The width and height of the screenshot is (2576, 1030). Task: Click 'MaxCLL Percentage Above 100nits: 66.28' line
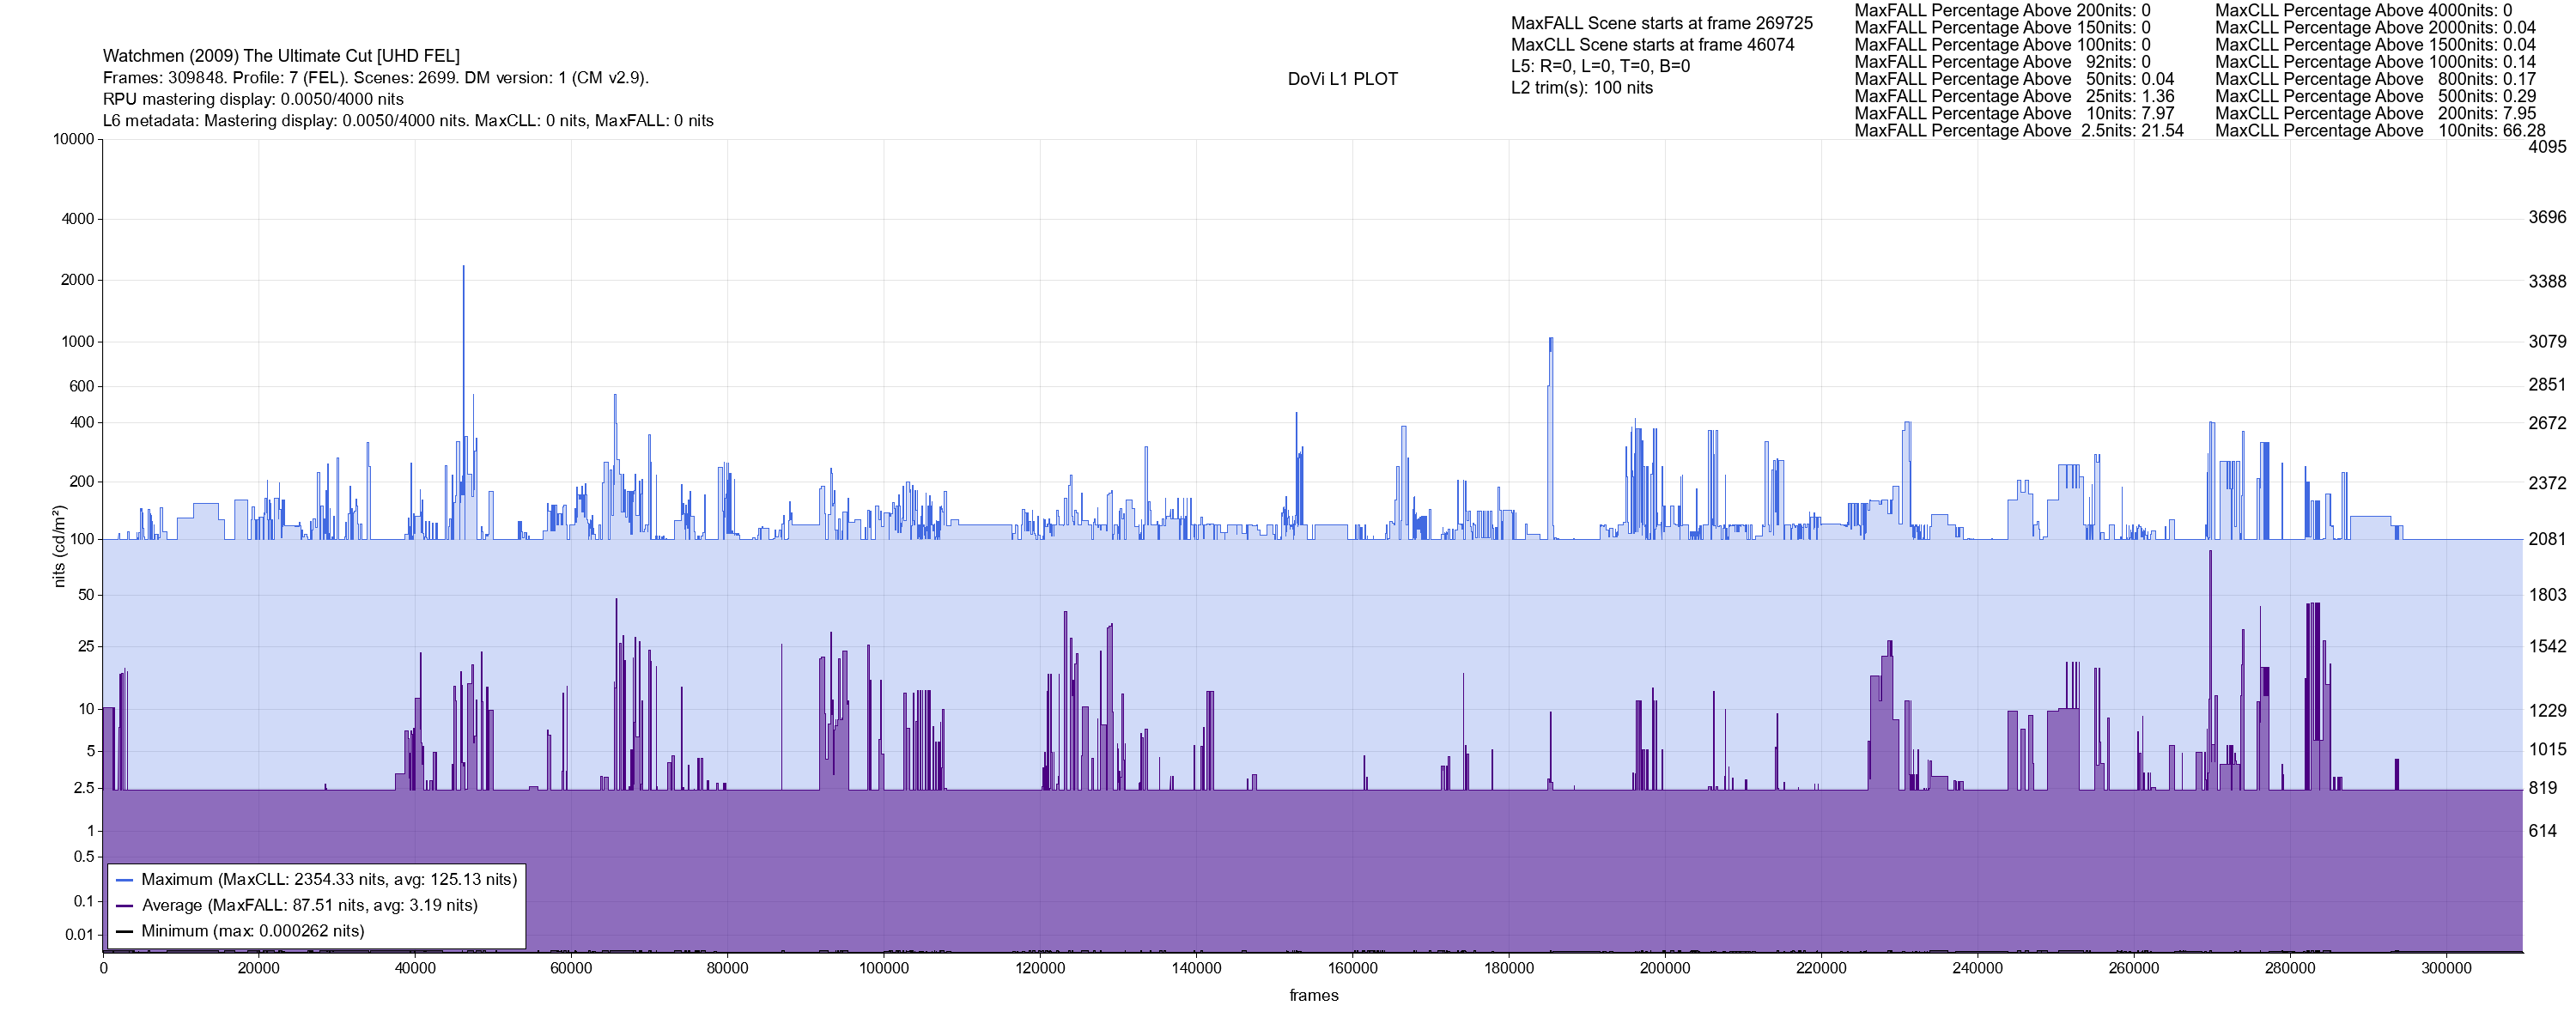coord(2380,131)
